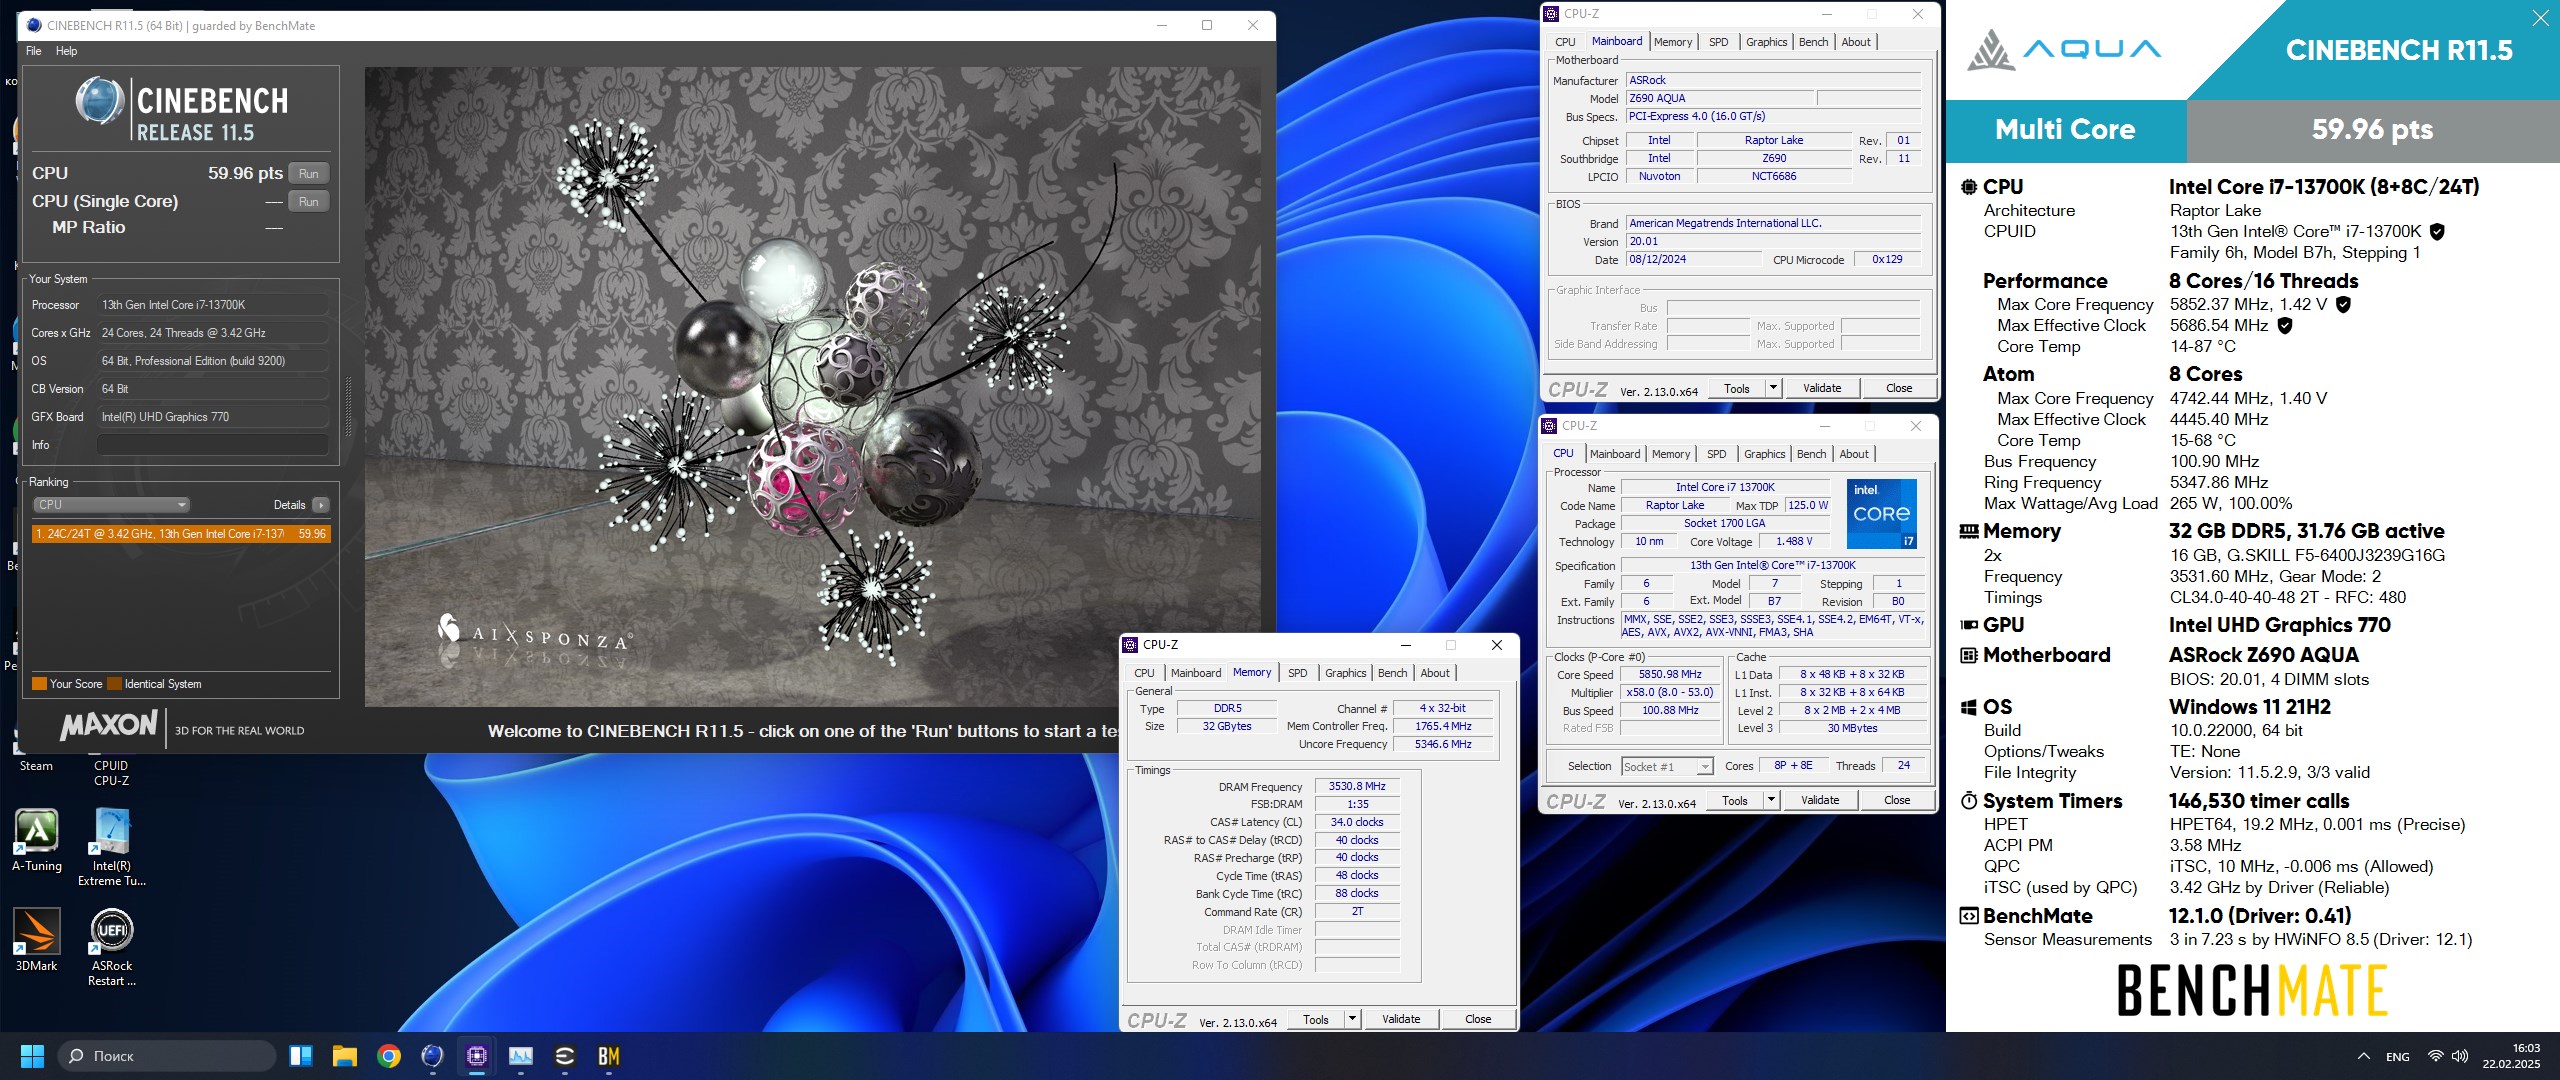
Task: Click the Cinebench render splitter handle
Action: pyautogui.click(x=348, y=406)
